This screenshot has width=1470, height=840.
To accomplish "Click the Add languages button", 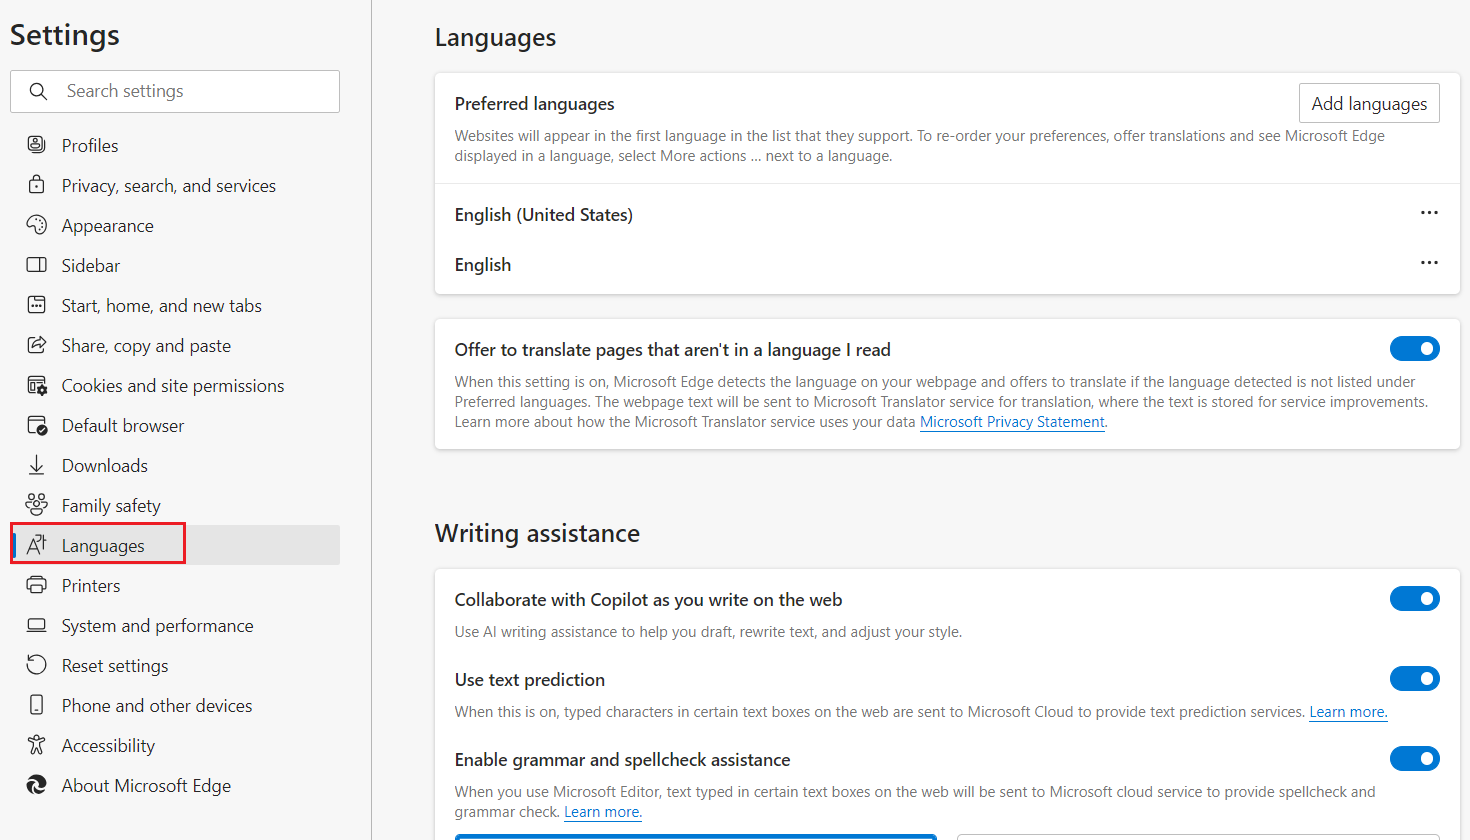I will (1368, 104).
